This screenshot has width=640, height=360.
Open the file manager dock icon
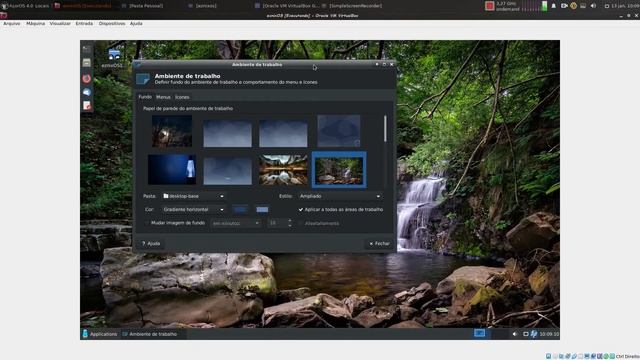(x=87, y=63)
